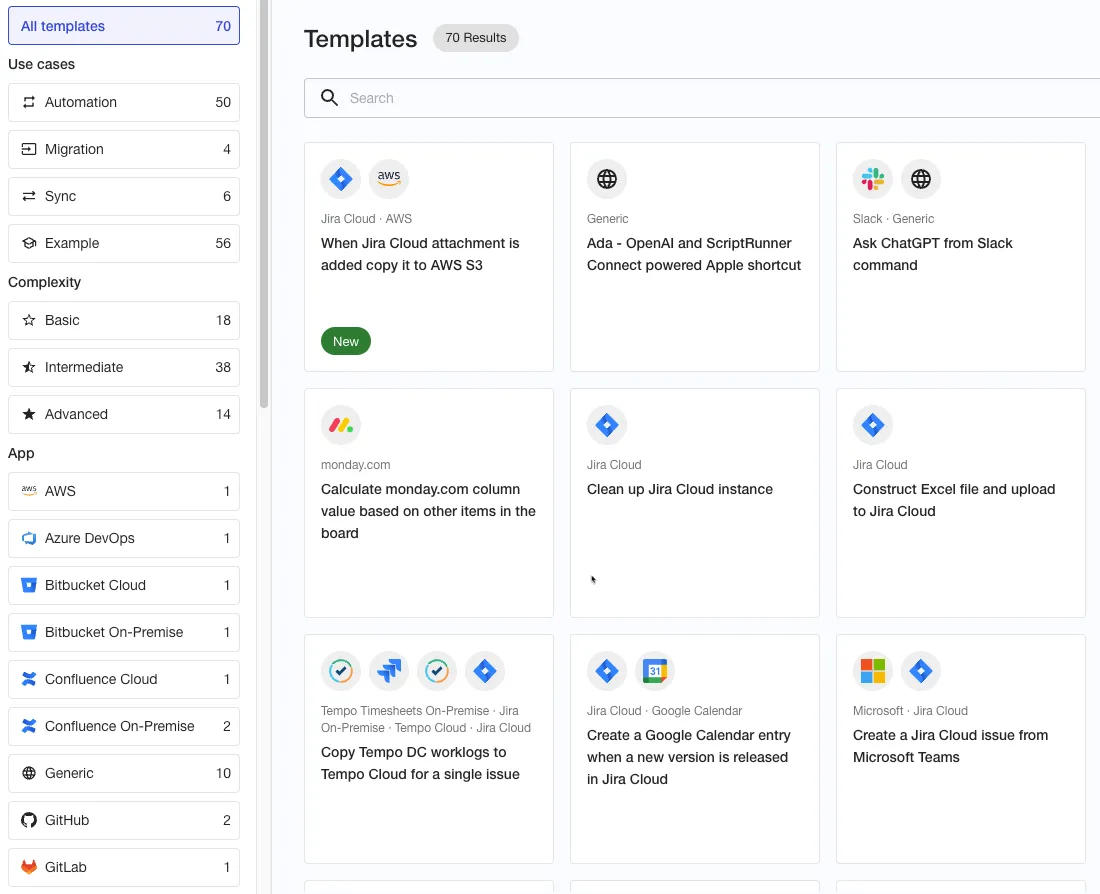Filter by Basic complexity
Viewport: 1100px width, 894px height.
tap(124, 321)
